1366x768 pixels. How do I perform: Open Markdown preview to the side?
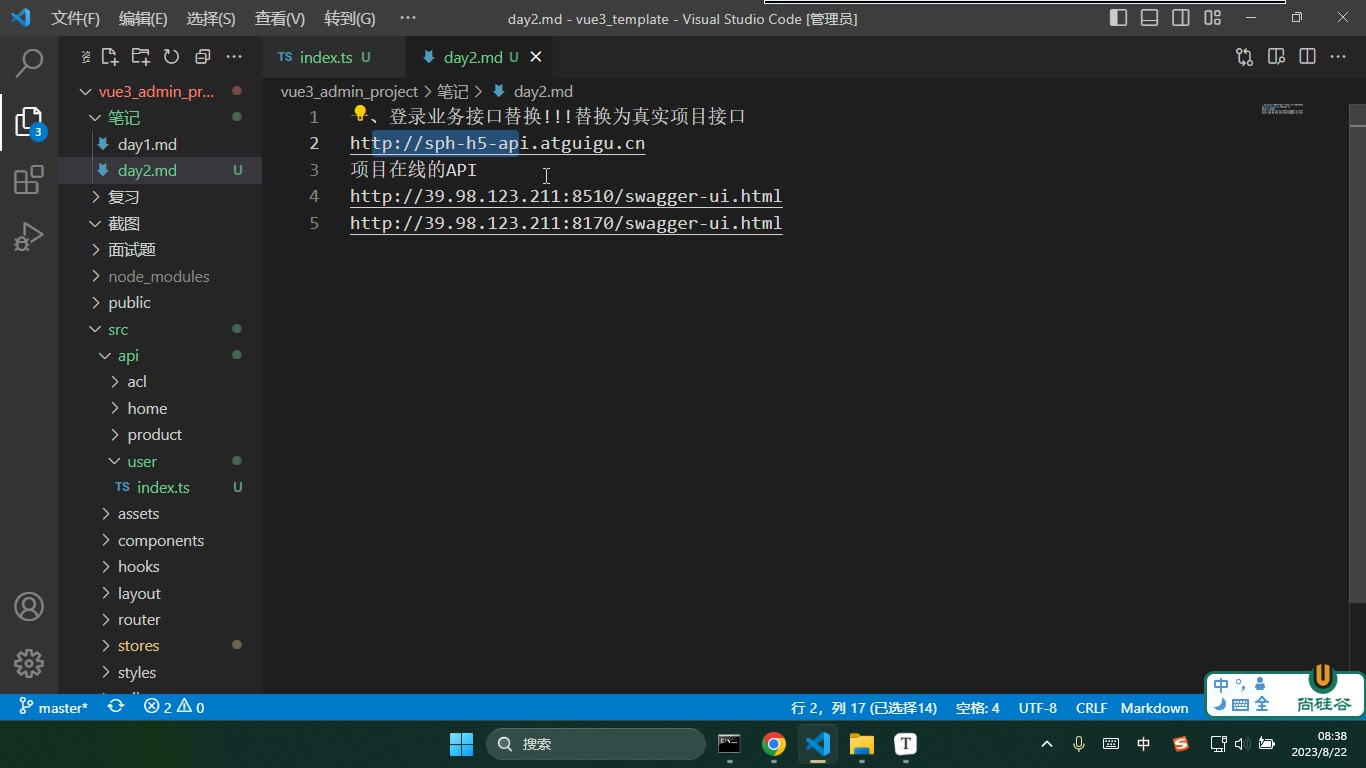click(1276, 57)
